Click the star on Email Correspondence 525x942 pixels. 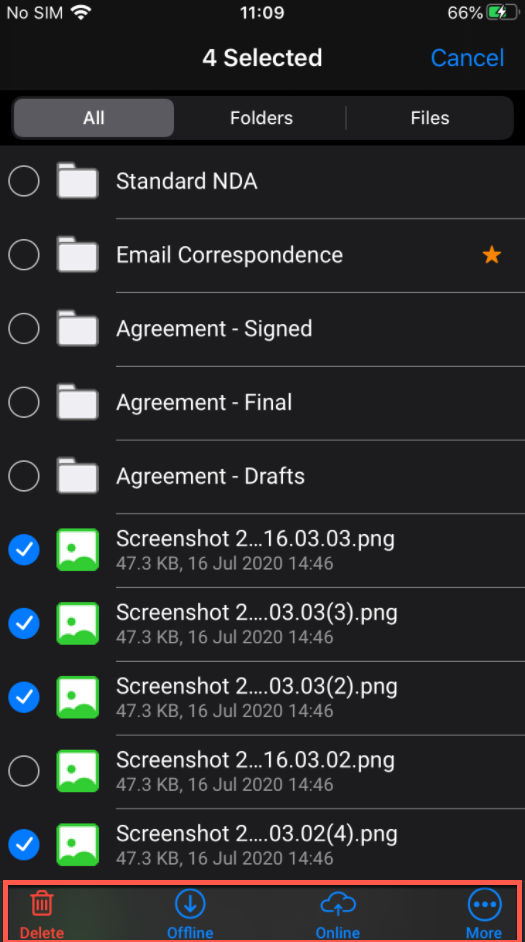point(491,255)
